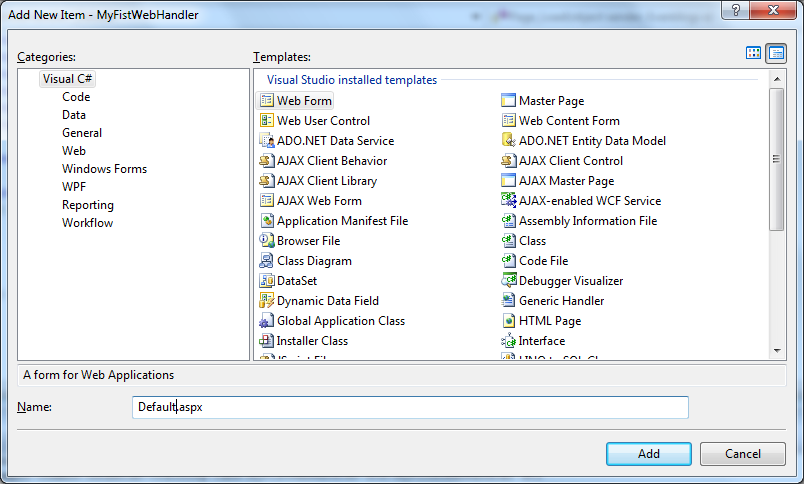Click the Class Diagram template icon
The width and height of the screenshot is (804, 484).
pyautogui.click(x=267, y=261)
